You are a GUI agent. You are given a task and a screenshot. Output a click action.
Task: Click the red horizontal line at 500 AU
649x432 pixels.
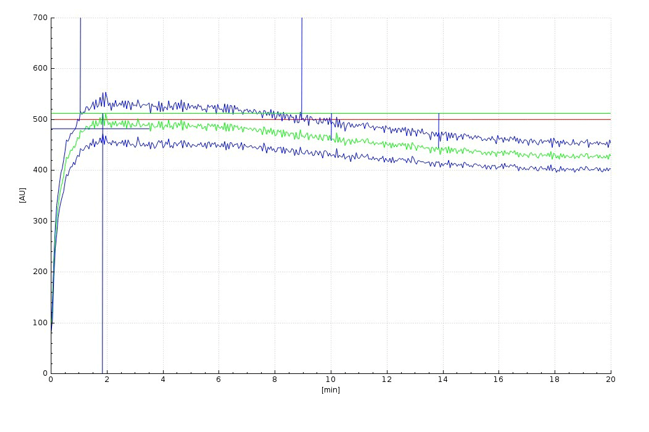pos(331,120)
